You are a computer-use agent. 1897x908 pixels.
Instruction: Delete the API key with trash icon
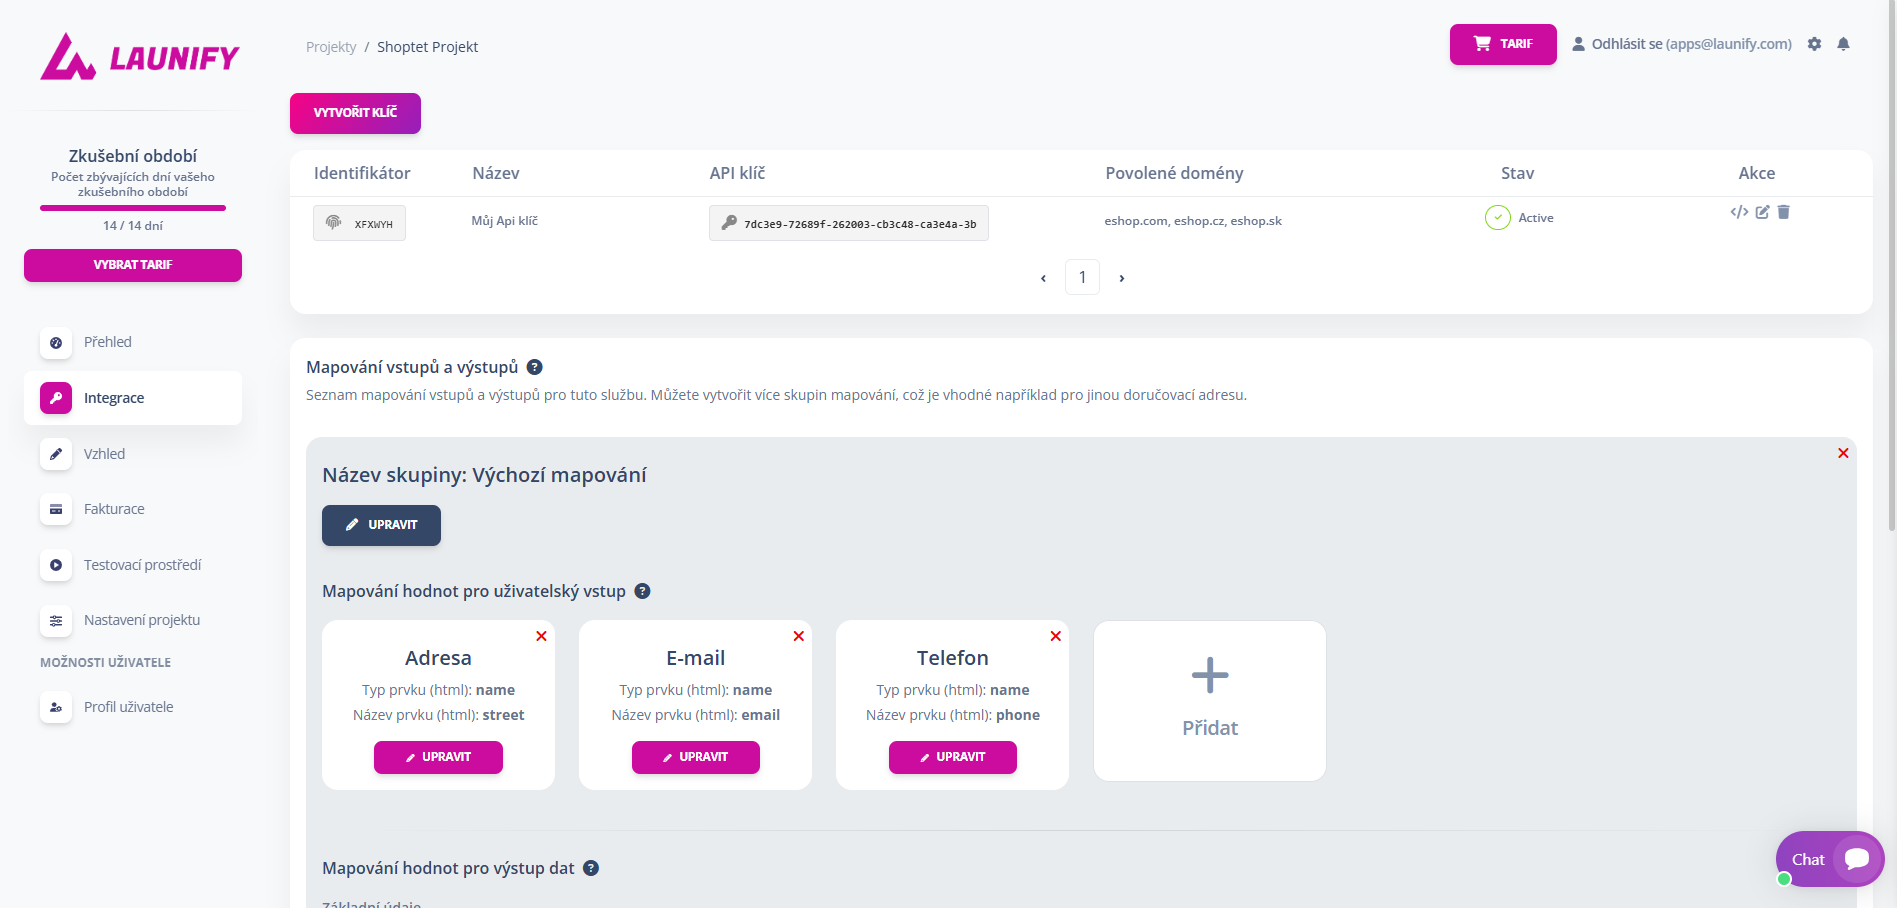coord(1784,212)
